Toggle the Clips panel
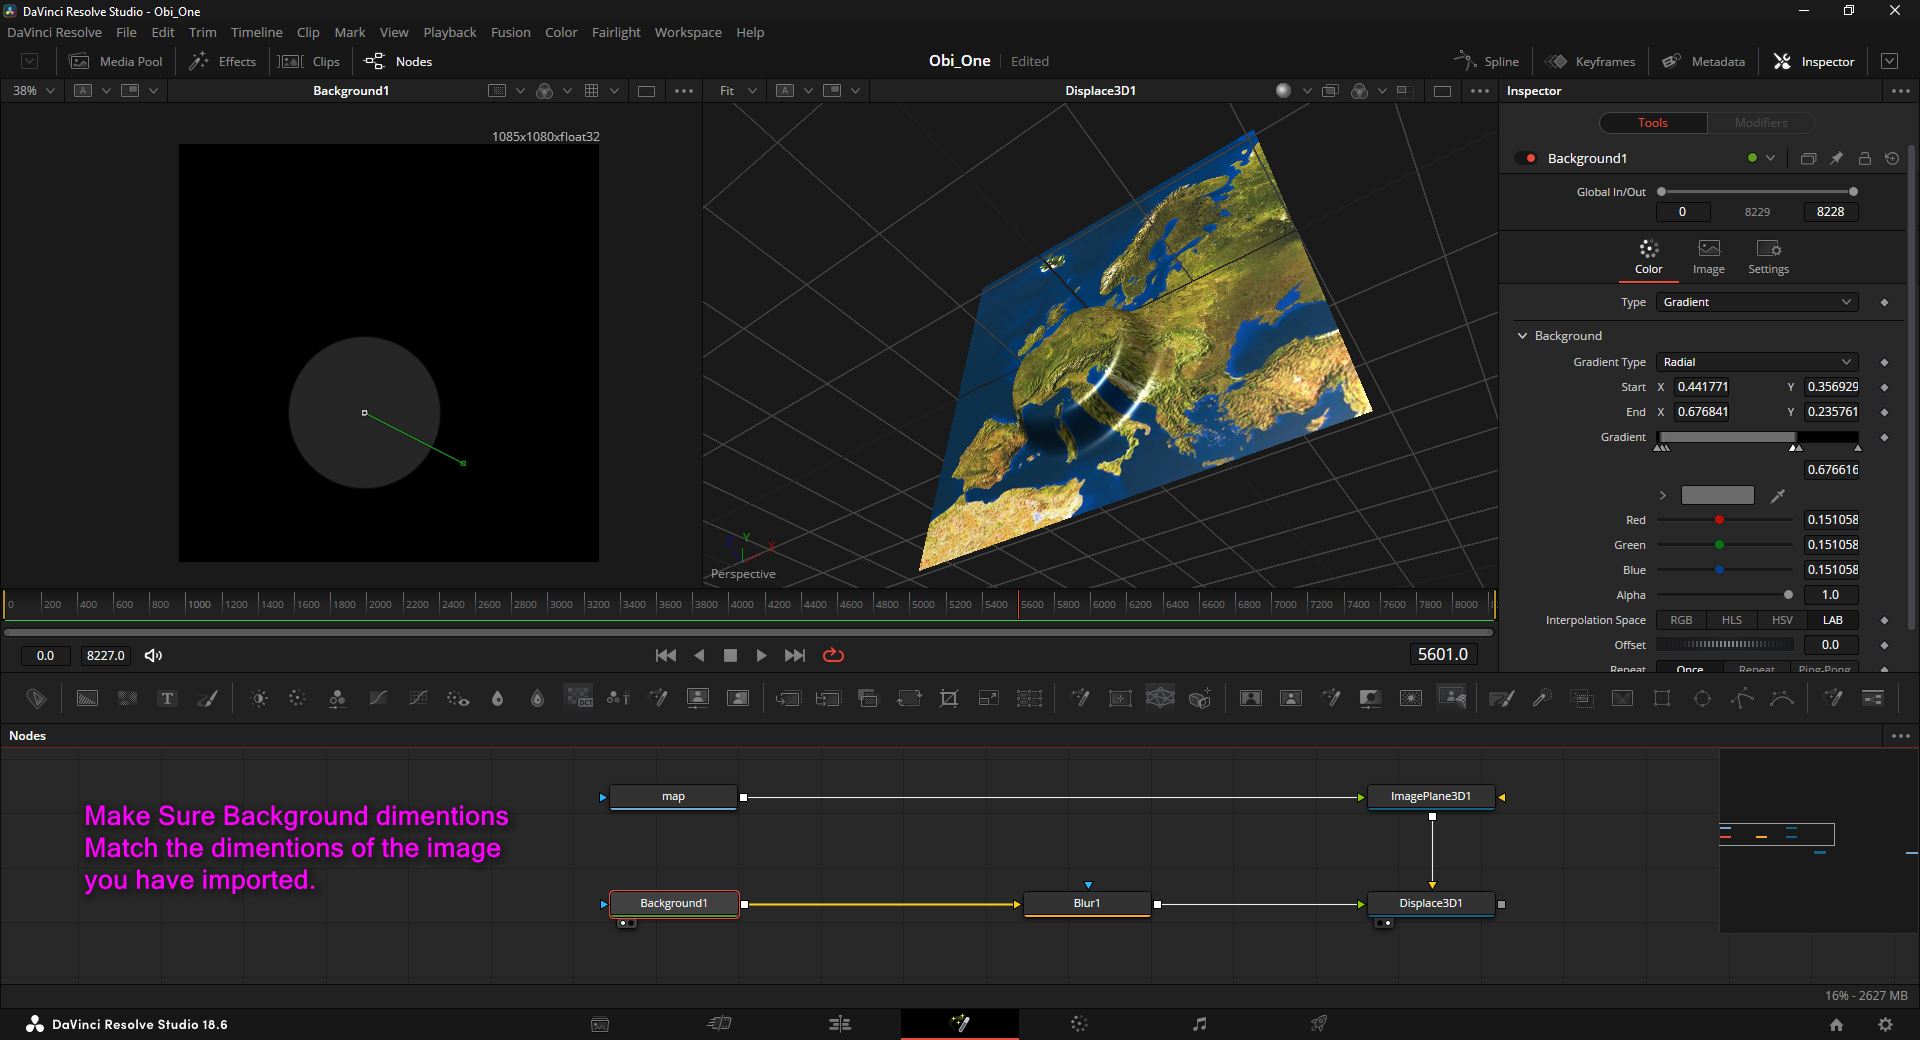 (x=309, y=61)
